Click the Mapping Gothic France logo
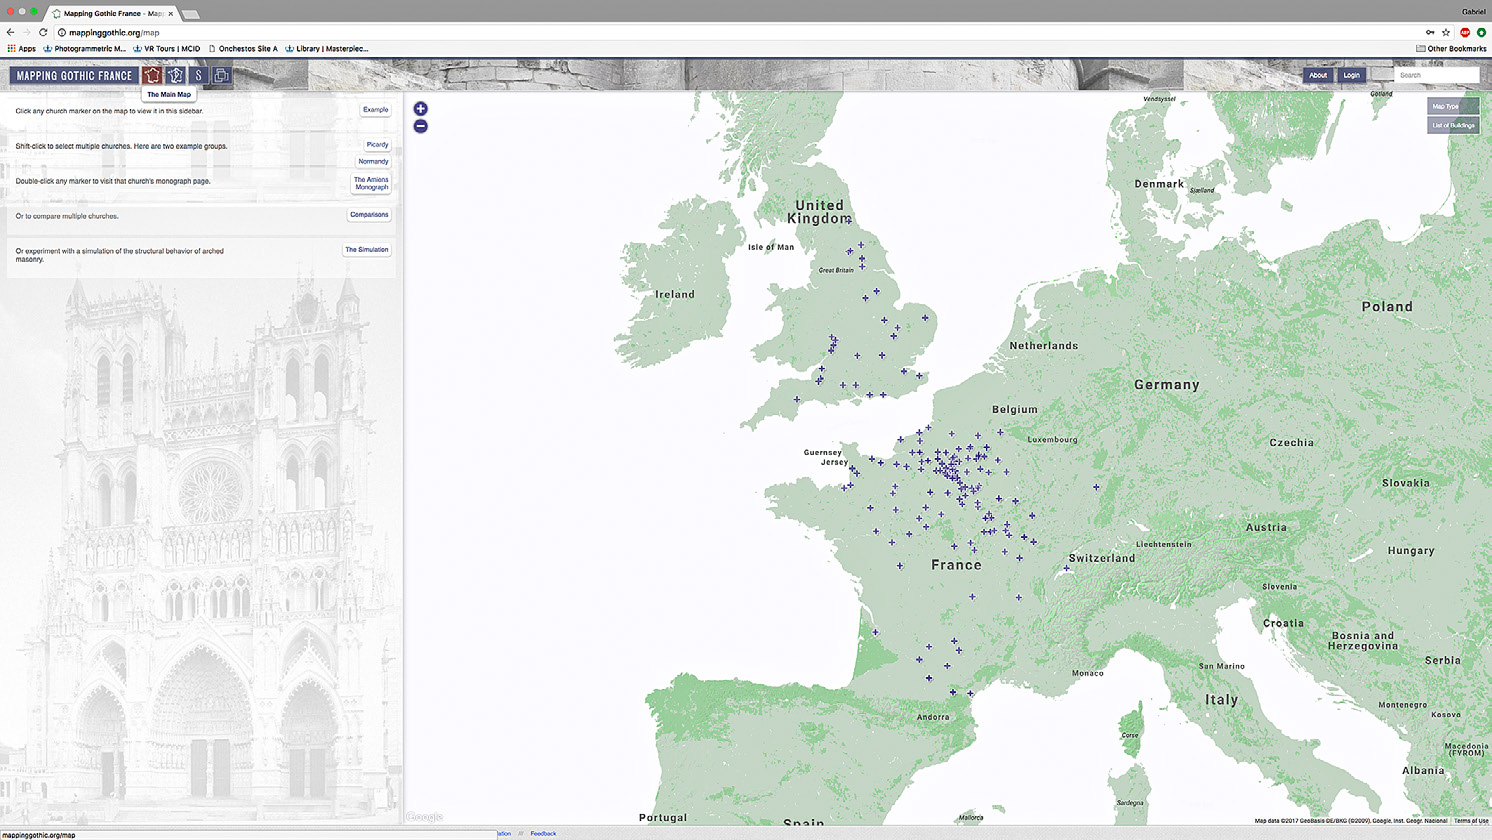 point(74,75)
